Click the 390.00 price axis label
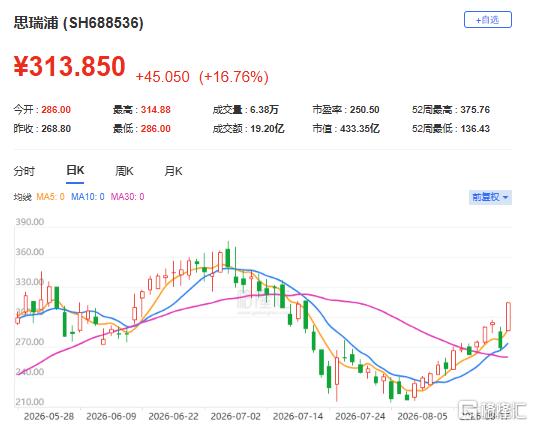533x427 pixels. tap(30, 222)
